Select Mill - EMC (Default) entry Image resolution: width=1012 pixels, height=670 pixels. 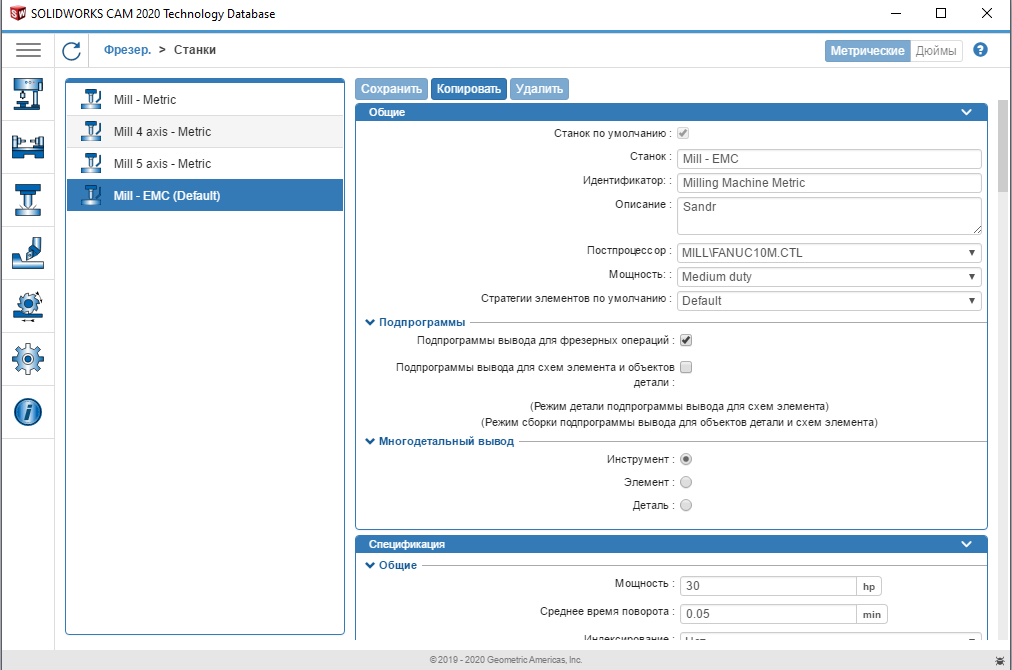pos(205,195)
